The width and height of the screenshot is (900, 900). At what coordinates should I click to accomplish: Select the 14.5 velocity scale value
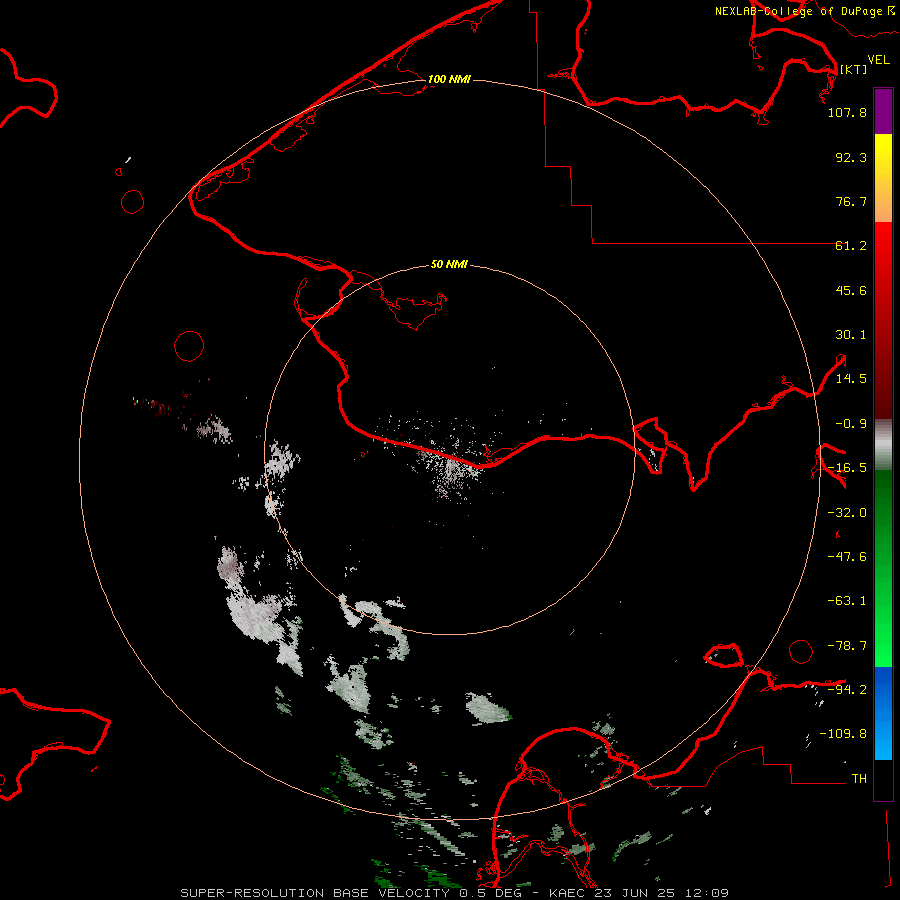point(851,379)
